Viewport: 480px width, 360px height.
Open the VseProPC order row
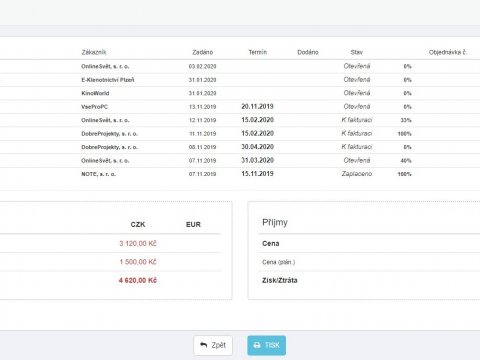[240, 107]
